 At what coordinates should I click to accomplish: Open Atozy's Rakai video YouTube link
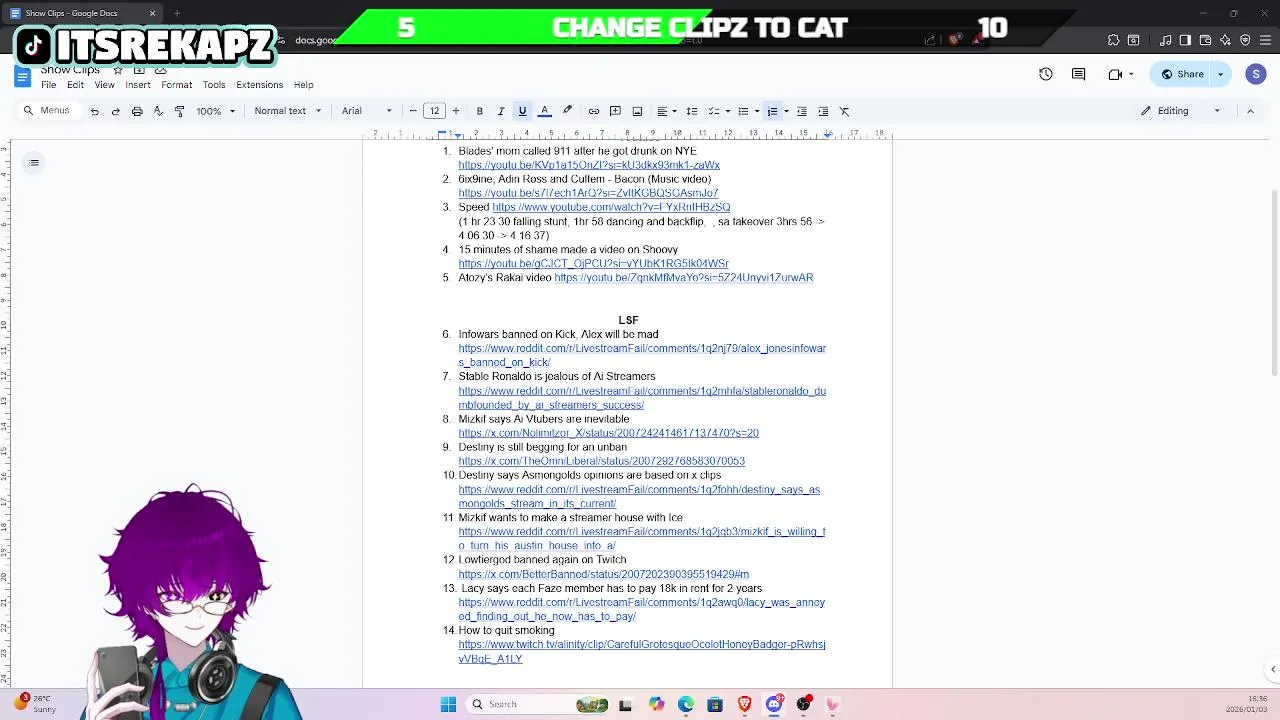pyautogui.click(x=684, y=278)
